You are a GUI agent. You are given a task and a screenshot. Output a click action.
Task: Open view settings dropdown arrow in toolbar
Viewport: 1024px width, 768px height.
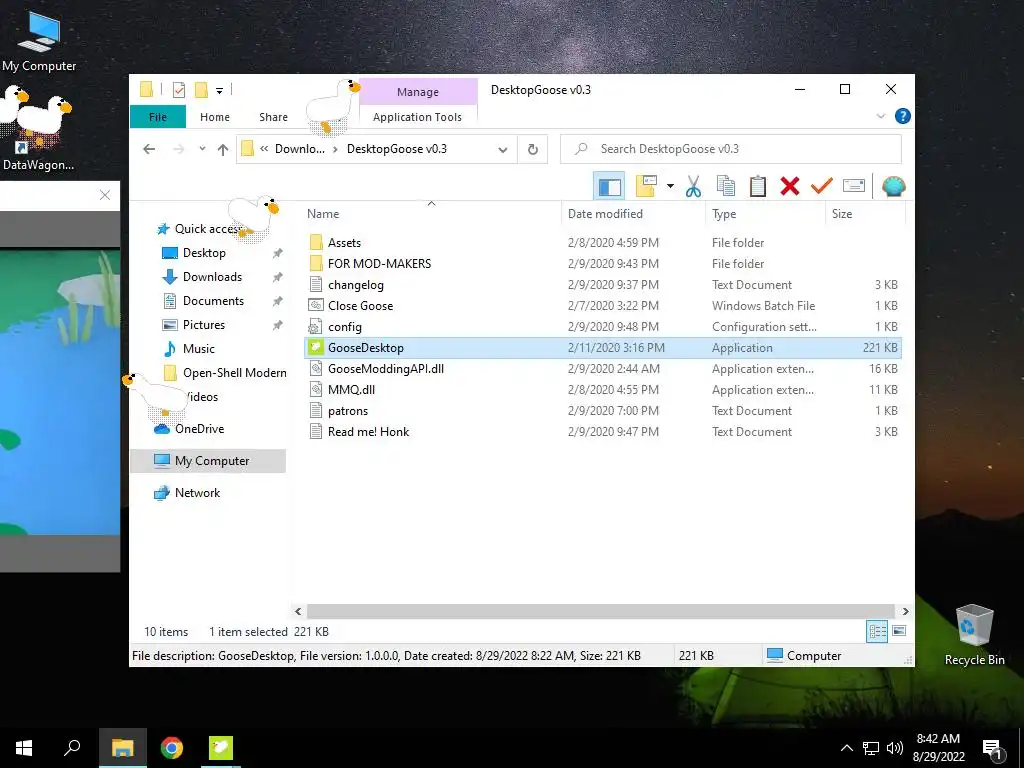[x=670, y=186]
